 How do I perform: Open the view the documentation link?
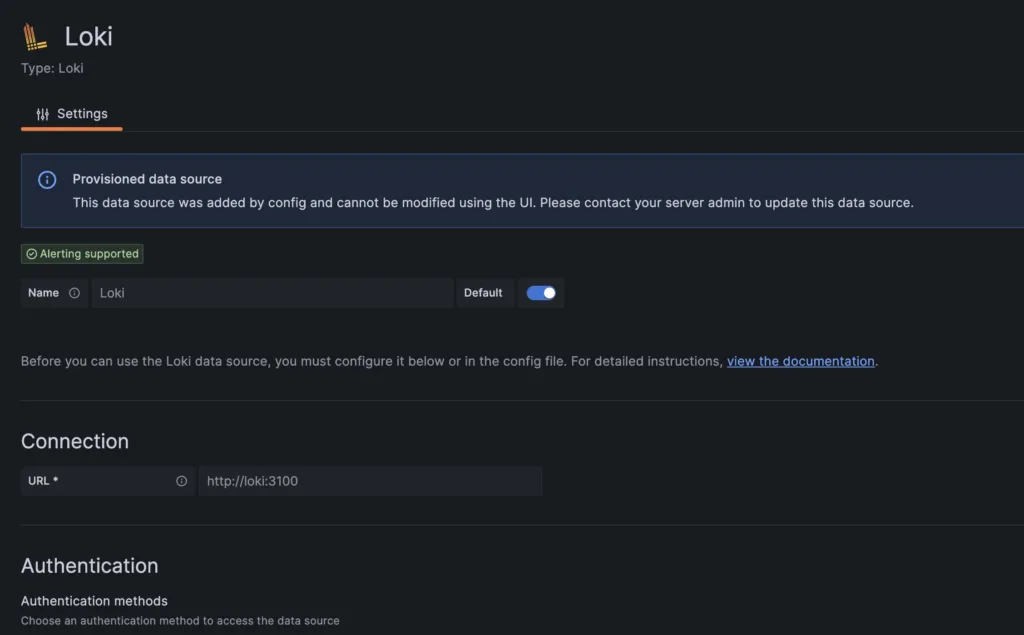pos(801,361)
